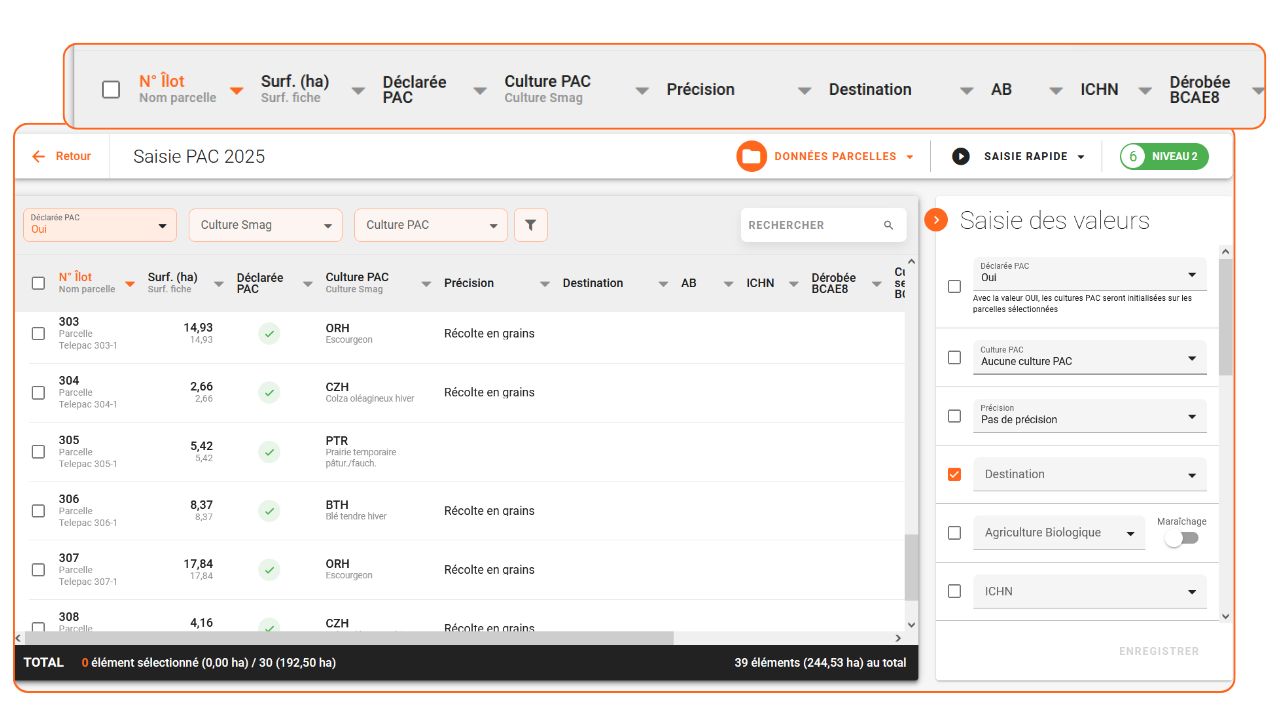Click the ORH Escourgeon cell of parcel 303
1280x720 pixels.
349,333
